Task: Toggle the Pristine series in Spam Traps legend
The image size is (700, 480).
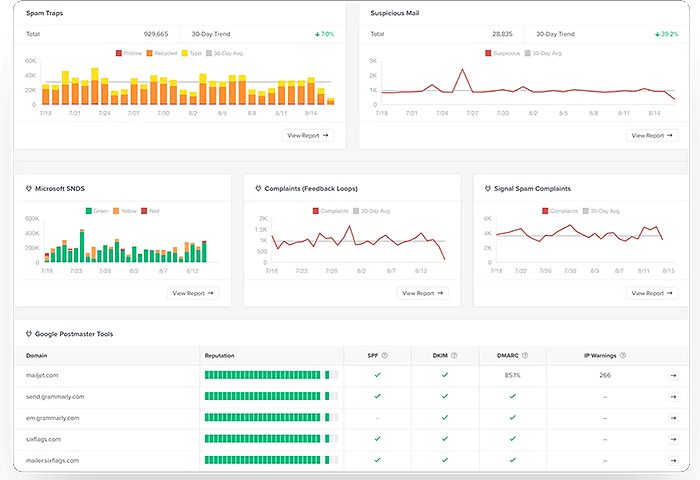Action: point(131,51)
